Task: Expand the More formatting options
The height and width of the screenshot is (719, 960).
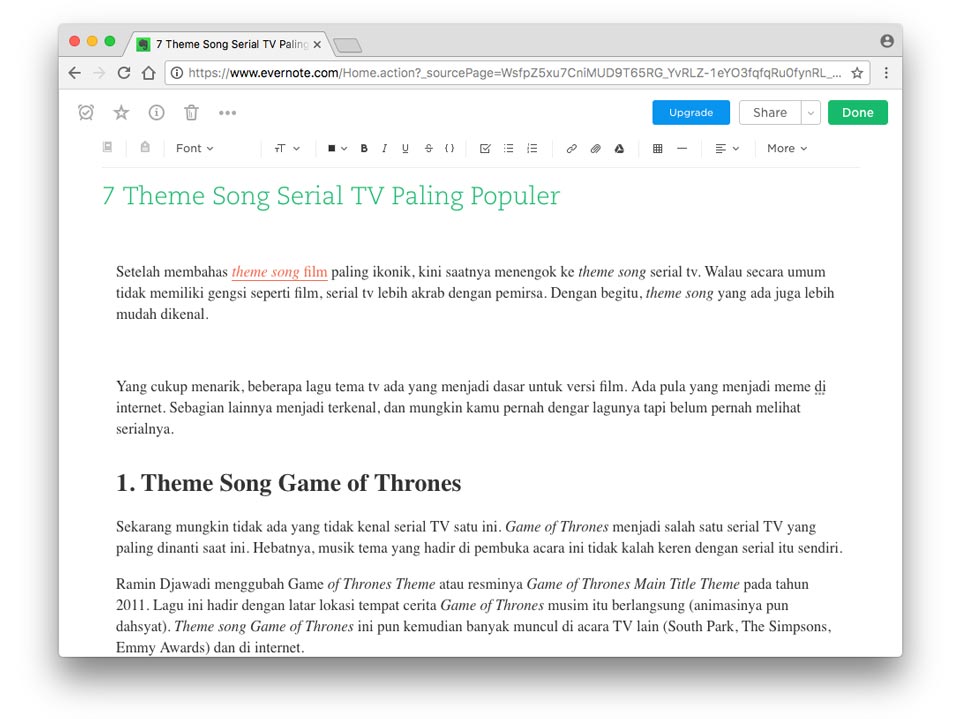Action: pyautogui.click(x=787, y=148)
